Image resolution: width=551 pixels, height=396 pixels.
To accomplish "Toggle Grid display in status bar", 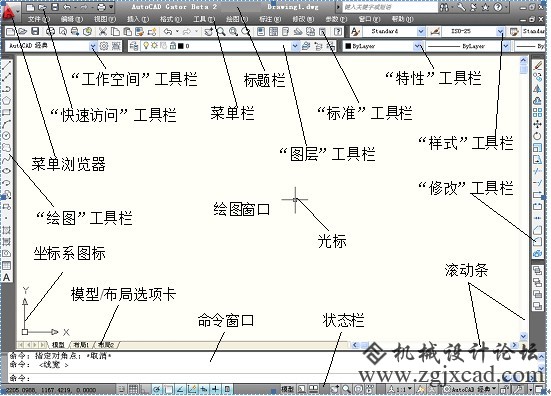I will 133,389.
